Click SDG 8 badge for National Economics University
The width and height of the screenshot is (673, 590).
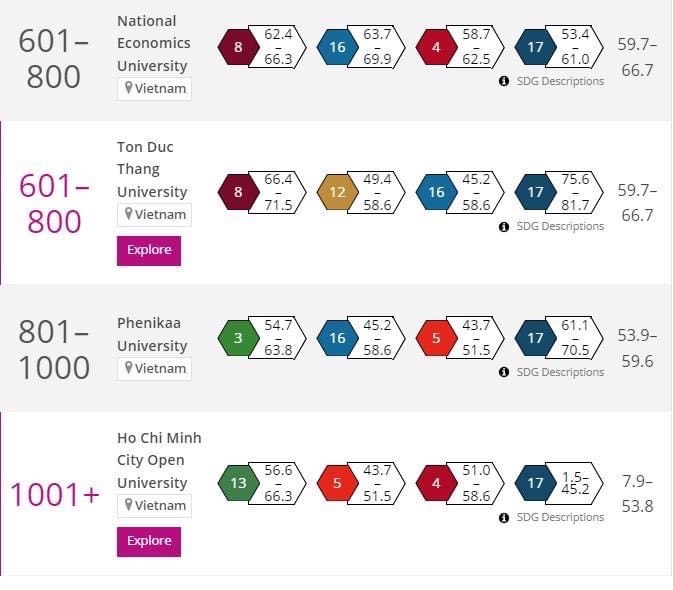[x=238, y=47]
